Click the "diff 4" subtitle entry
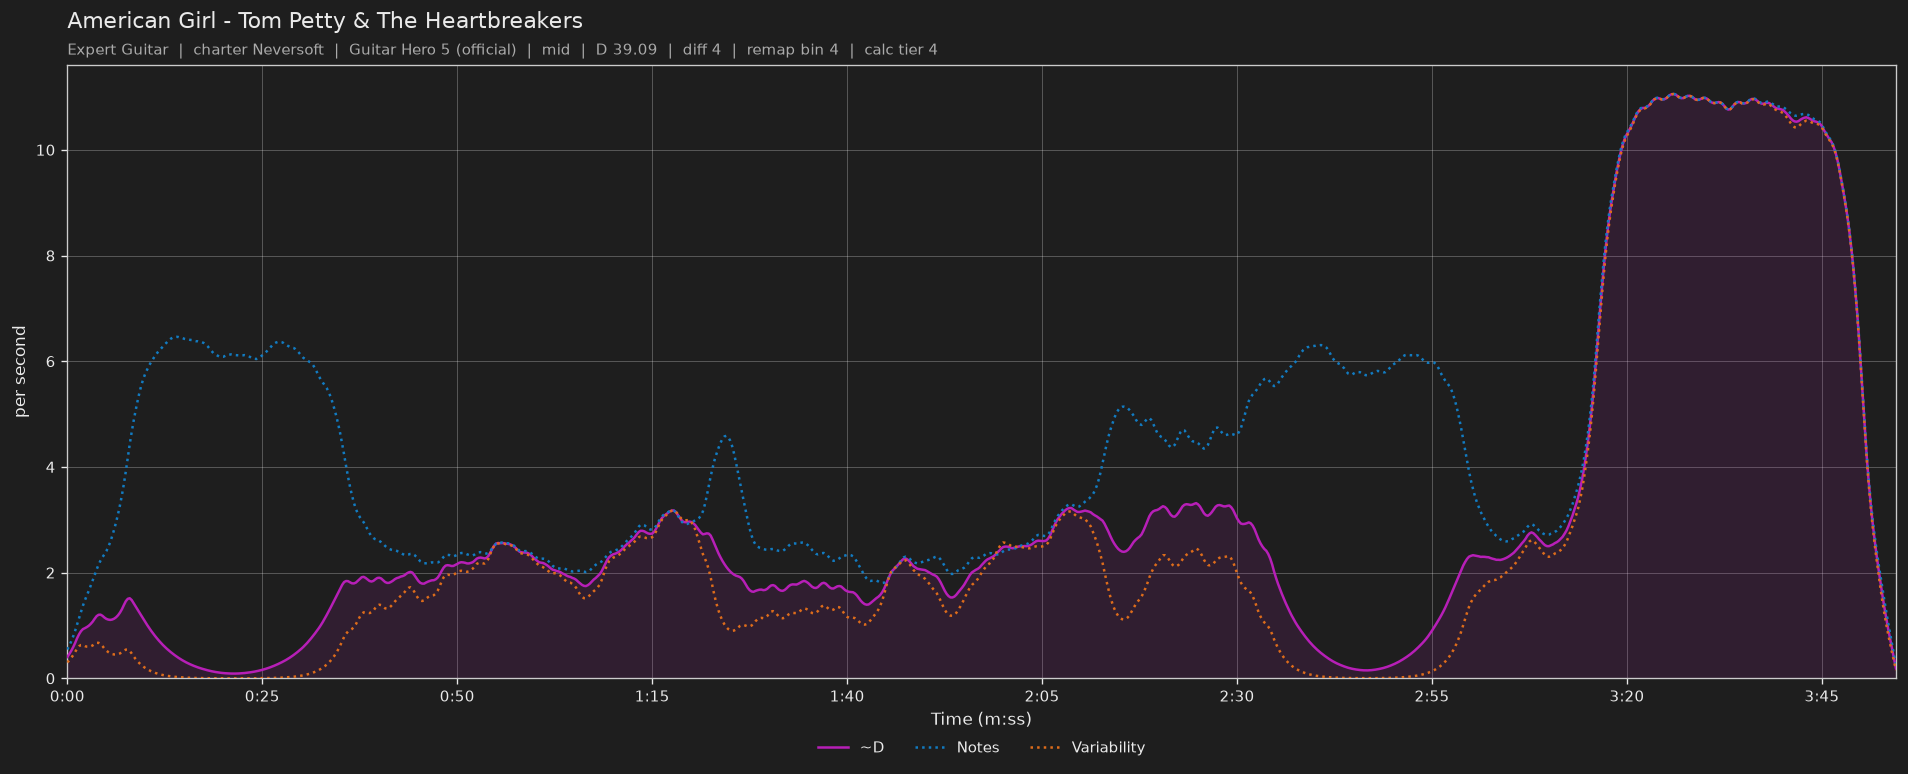1908x774 pixels. point(702,50)
